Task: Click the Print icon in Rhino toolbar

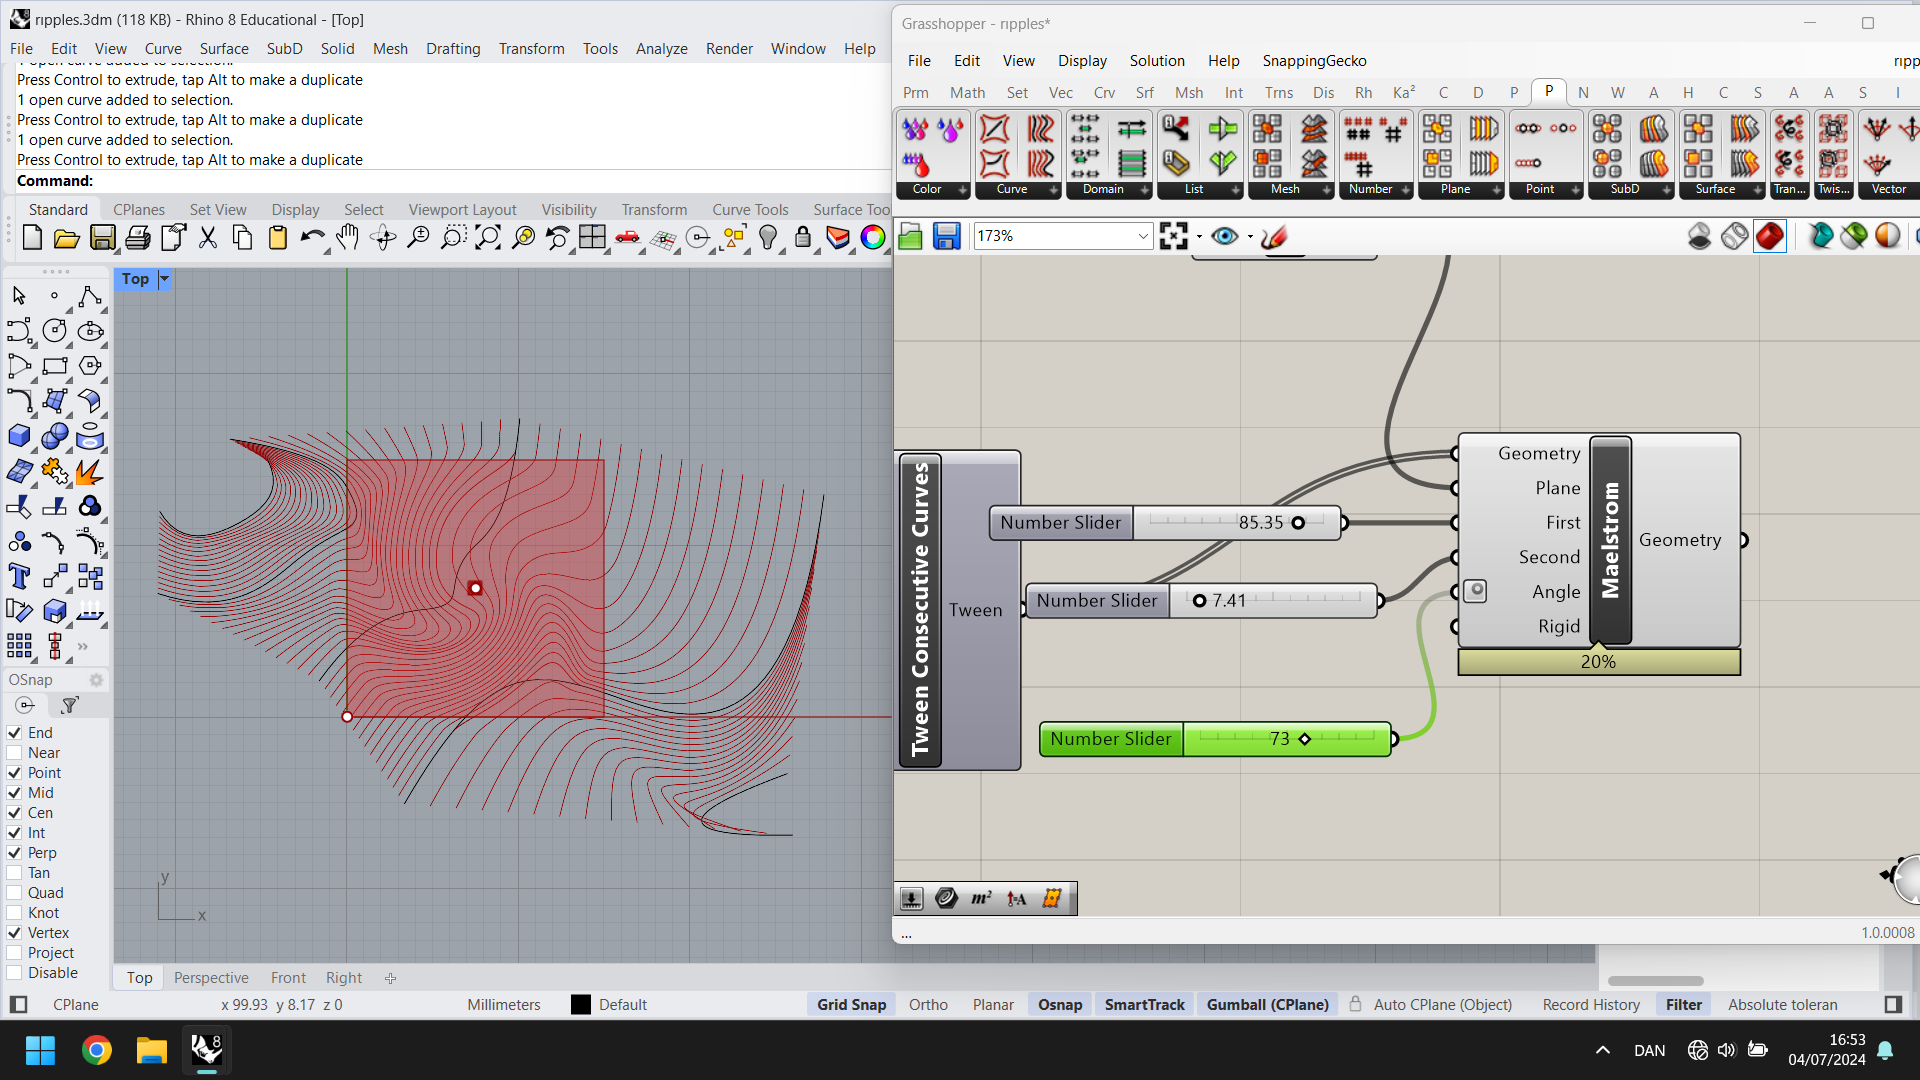Action: coord(138,238)
